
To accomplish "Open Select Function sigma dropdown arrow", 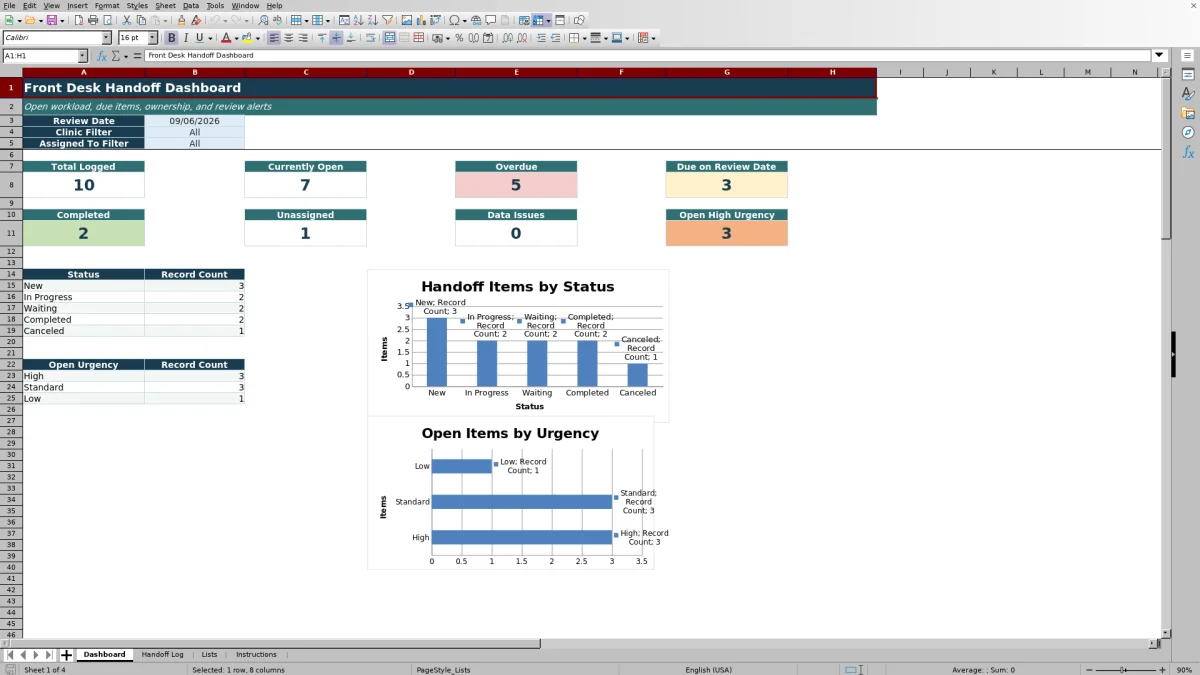I will click(125, 56).
